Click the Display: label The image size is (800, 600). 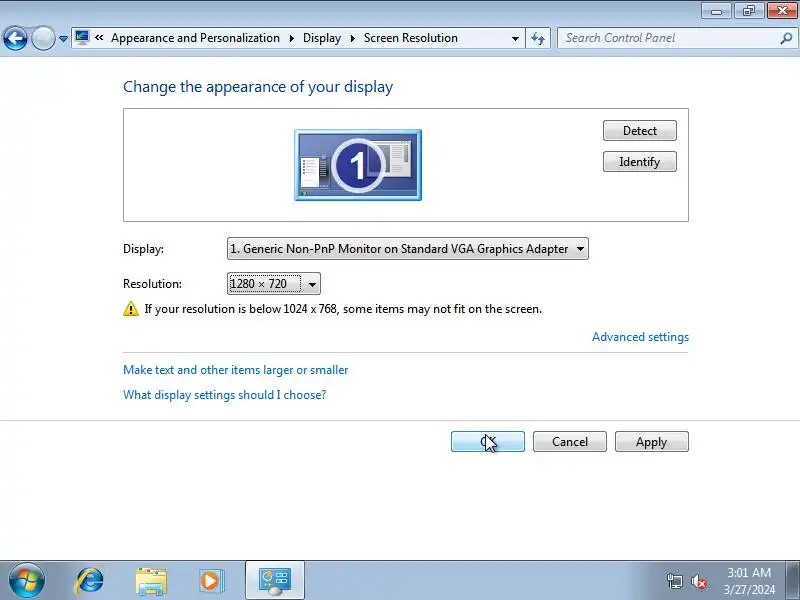coord(143,249)
